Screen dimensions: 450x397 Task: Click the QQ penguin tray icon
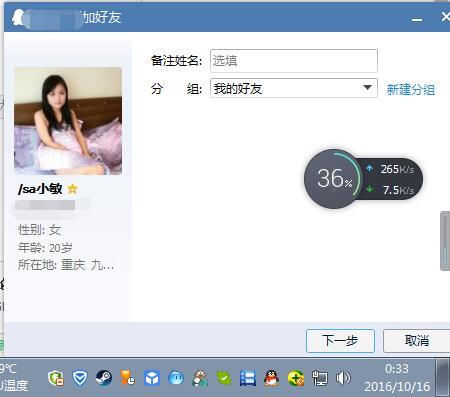coord(272,378)
